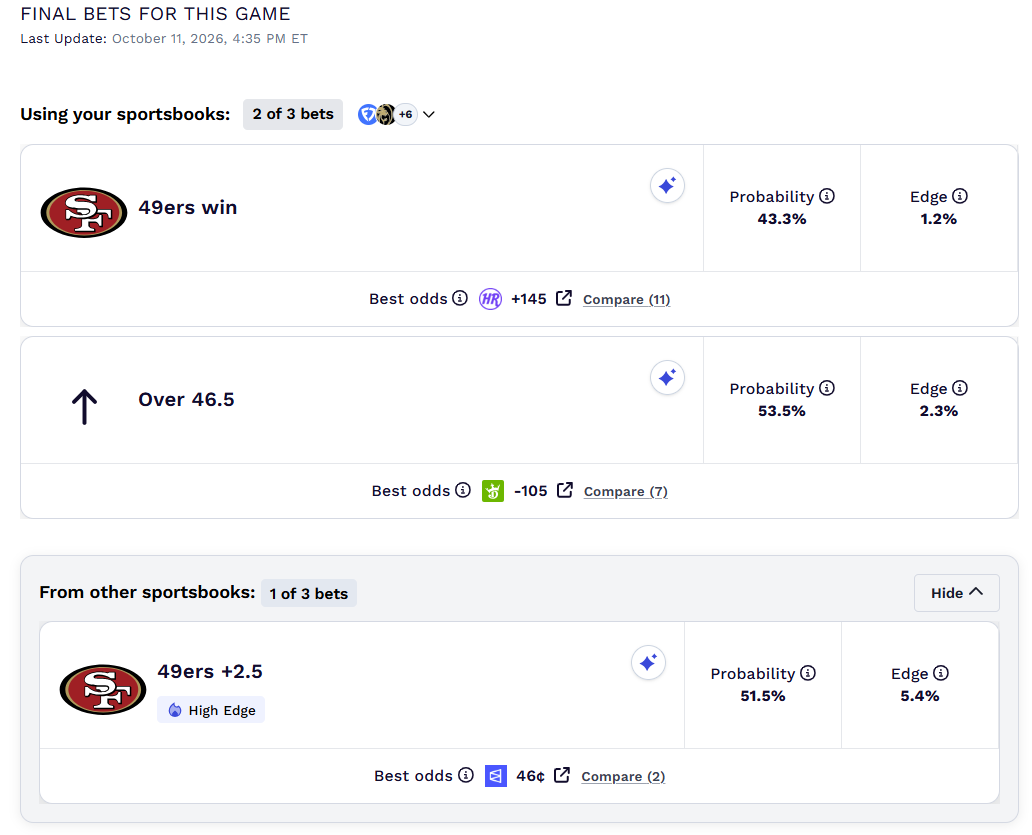Open Compare (11) odds link
Screen dimensions: 1032x835
pyautogui.click(x=627, y=299)
